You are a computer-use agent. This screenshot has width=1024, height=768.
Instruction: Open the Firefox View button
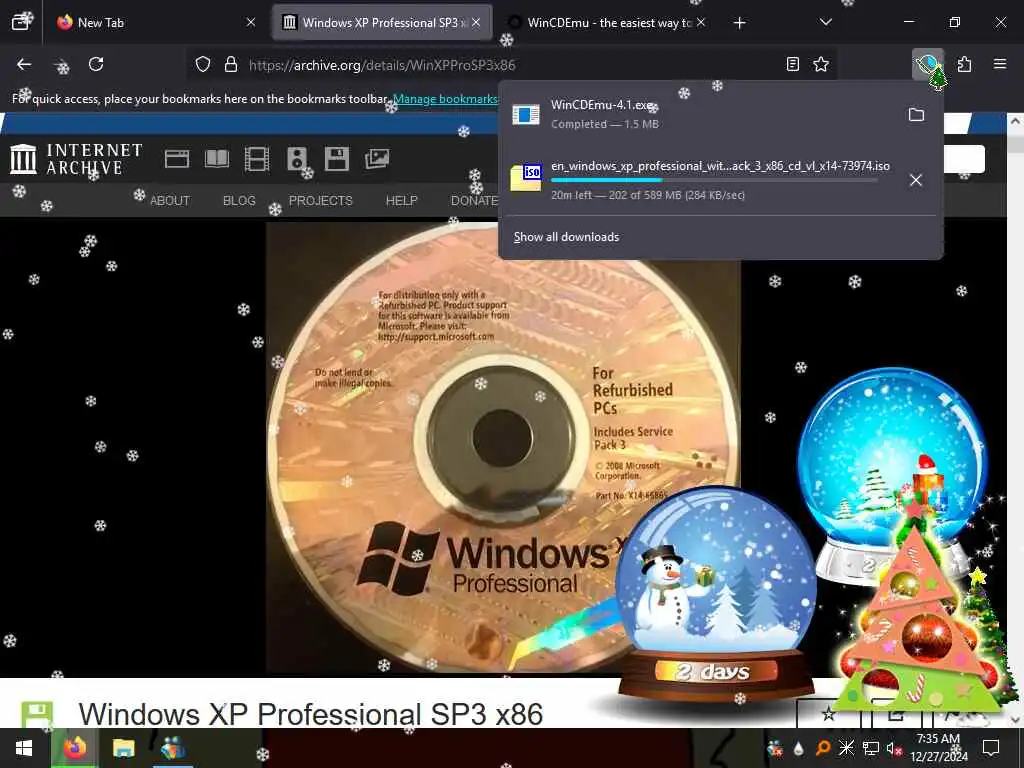click(21, 22)
